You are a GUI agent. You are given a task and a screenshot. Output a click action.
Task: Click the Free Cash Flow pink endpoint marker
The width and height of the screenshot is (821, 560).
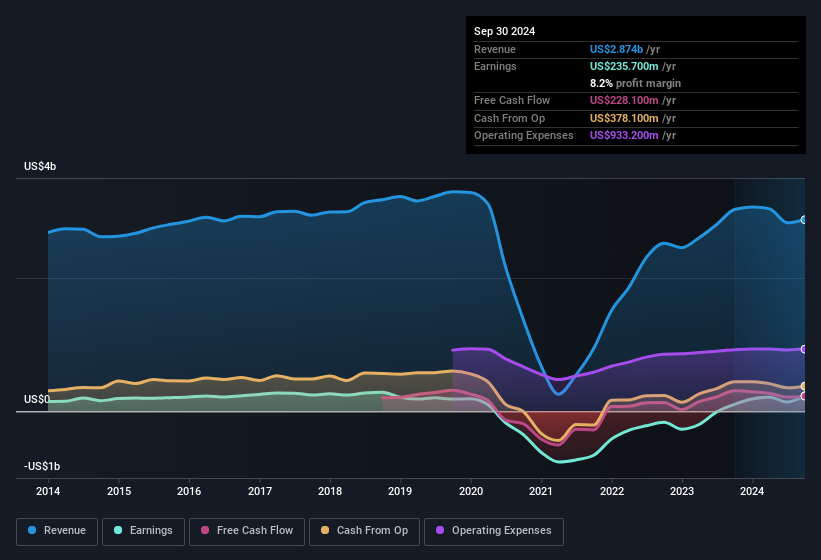pos(804,396)
